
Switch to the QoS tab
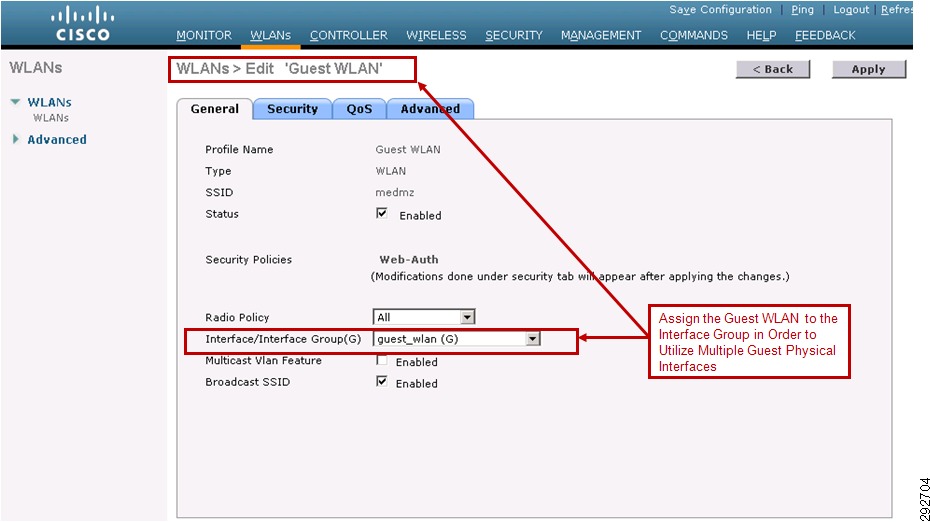tap(359, 109)
